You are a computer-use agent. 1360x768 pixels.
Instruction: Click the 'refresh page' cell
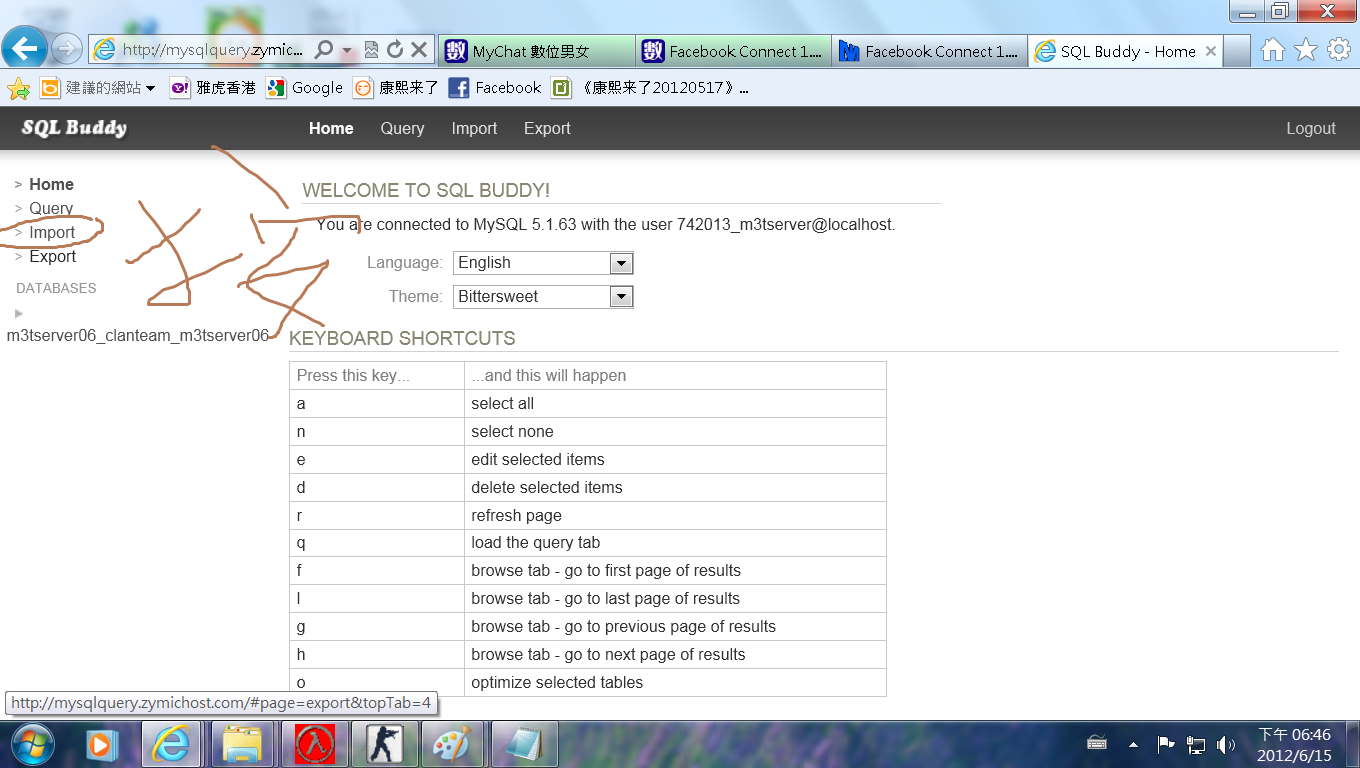pyautogui.click(x=675, y=515)
